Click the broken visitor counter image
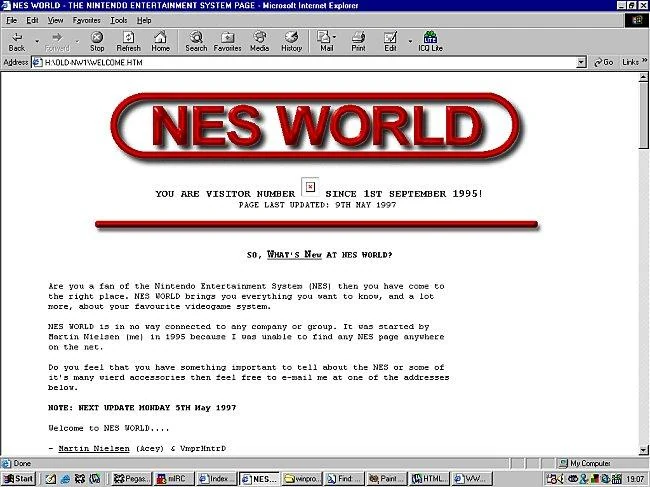 [x=310, y=187]
